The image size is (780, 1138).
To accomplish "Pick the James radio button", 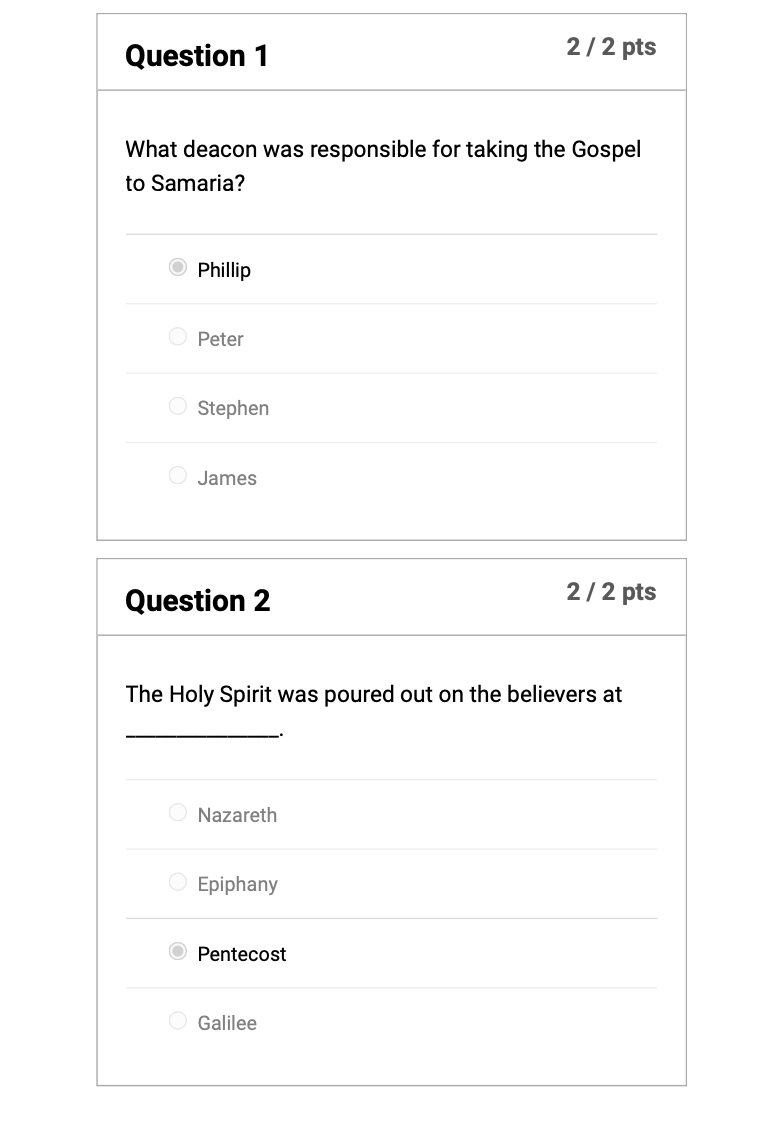I will [178, 475].
